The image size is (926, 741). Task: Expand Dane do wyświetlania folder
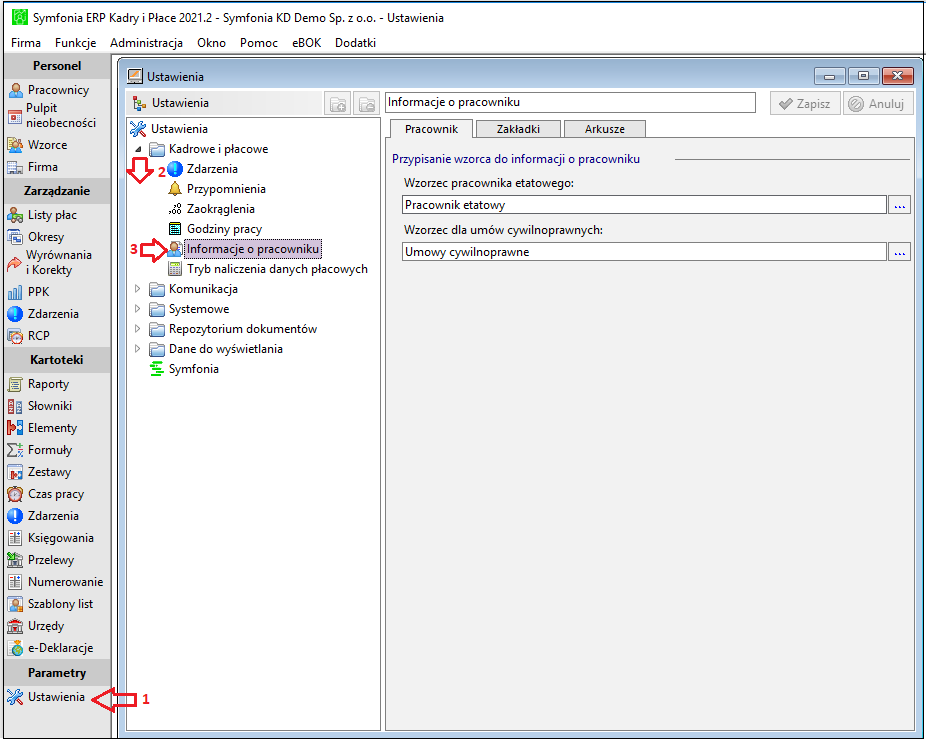(138, 349)
